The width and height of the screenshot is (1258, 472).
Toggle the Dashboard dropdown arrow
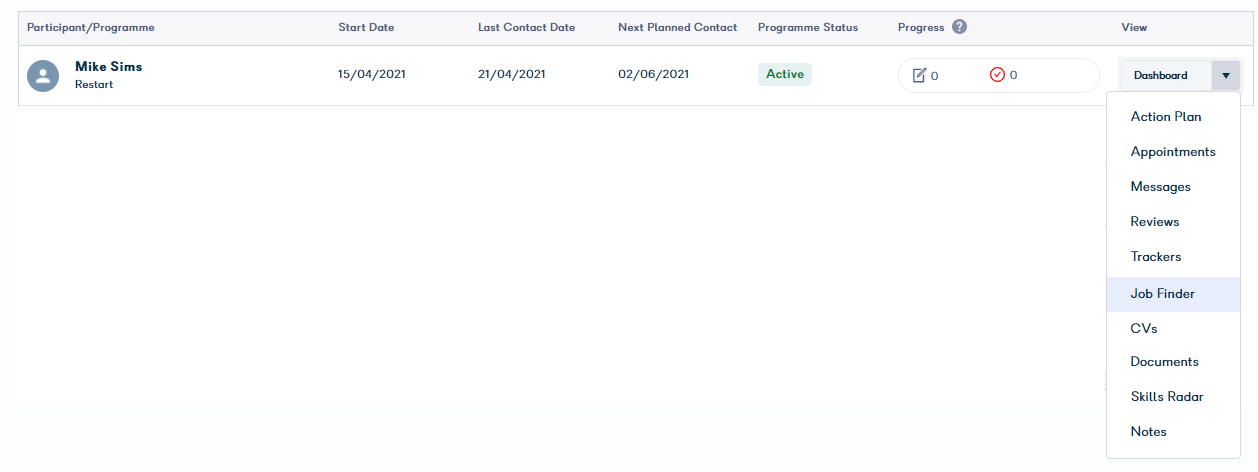1226,75
